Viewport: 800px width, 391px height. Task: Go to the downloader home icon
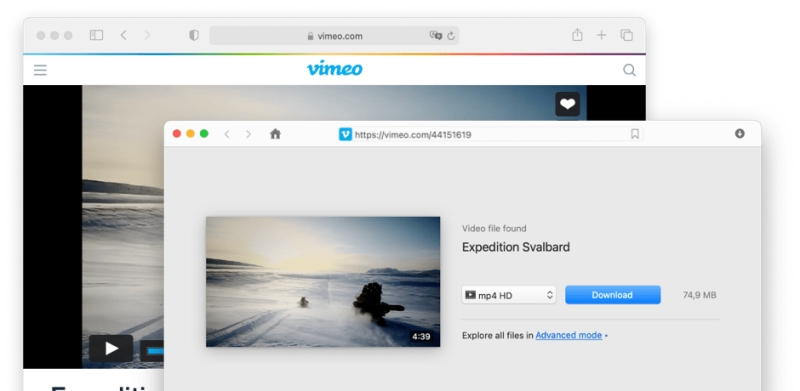tap(276, 134)
